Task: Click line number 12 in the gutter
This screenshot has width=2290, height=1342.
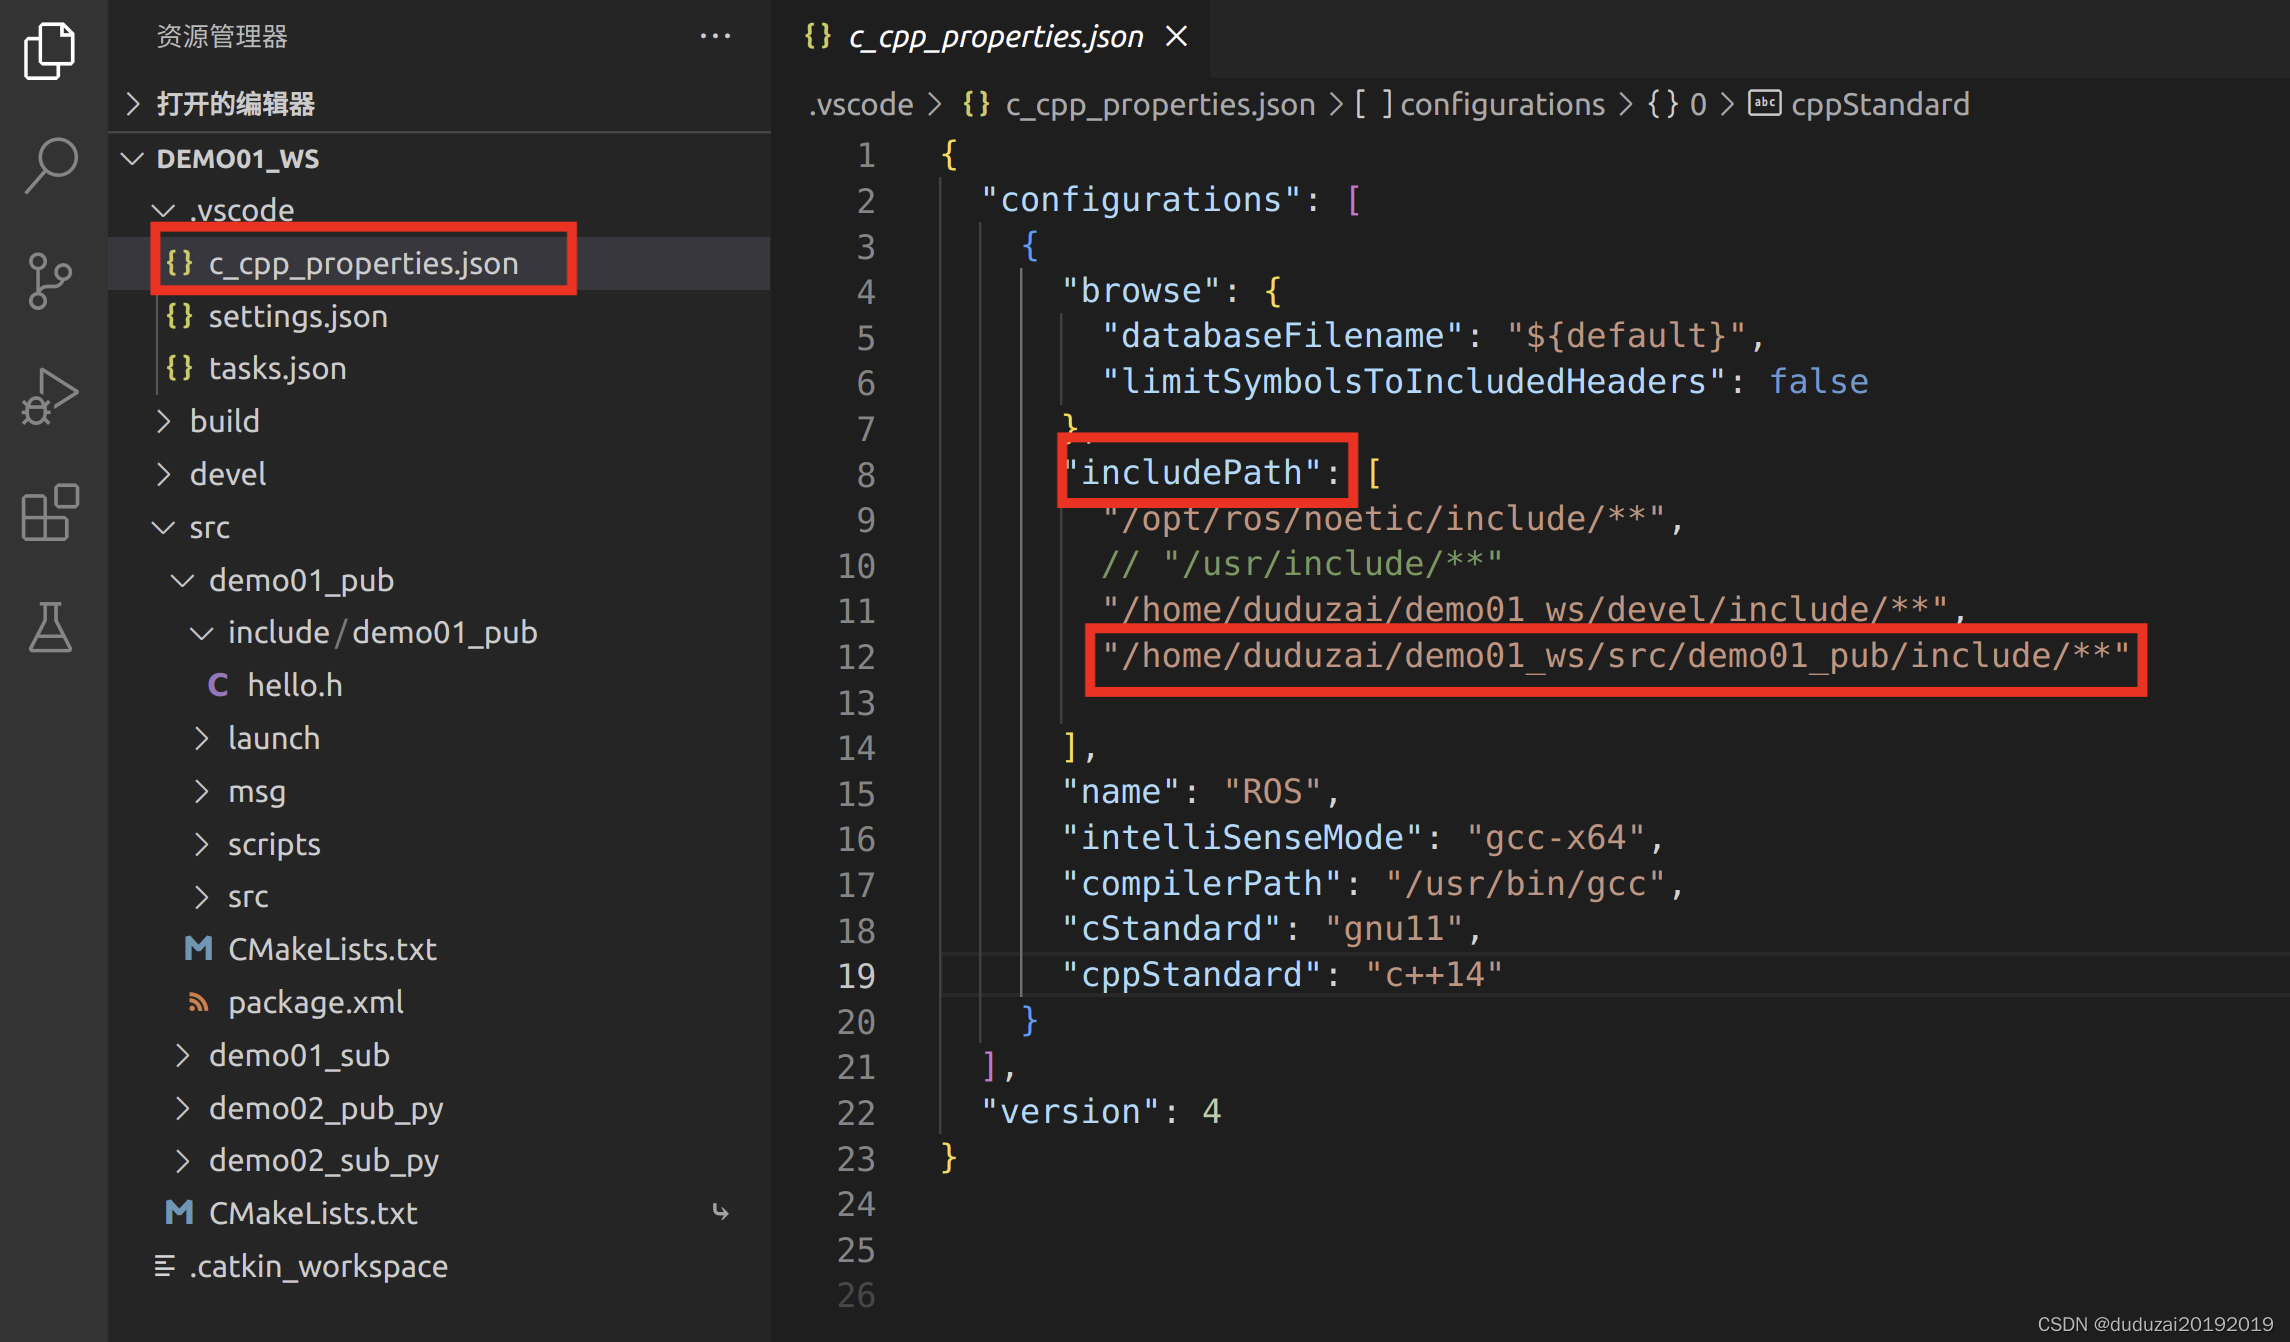Action: tap(856, 657)
